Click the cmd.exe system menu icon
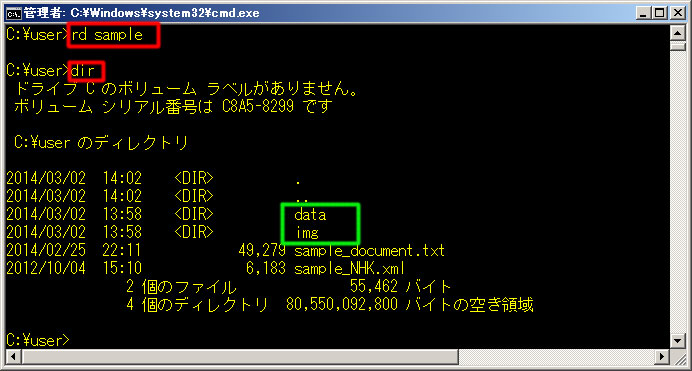 13,13
